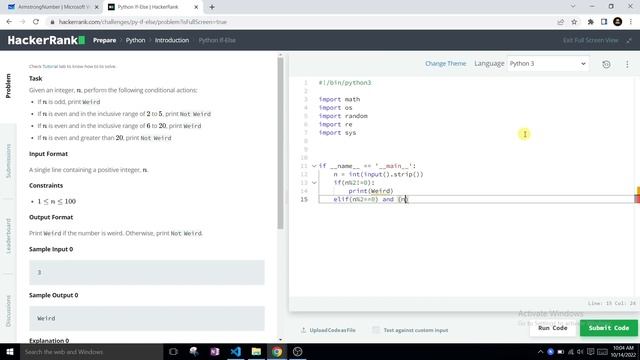Go to Prepare in breadcrumb
The height and width of the screenshot is (360, 640).
click(x=104, y=40)
